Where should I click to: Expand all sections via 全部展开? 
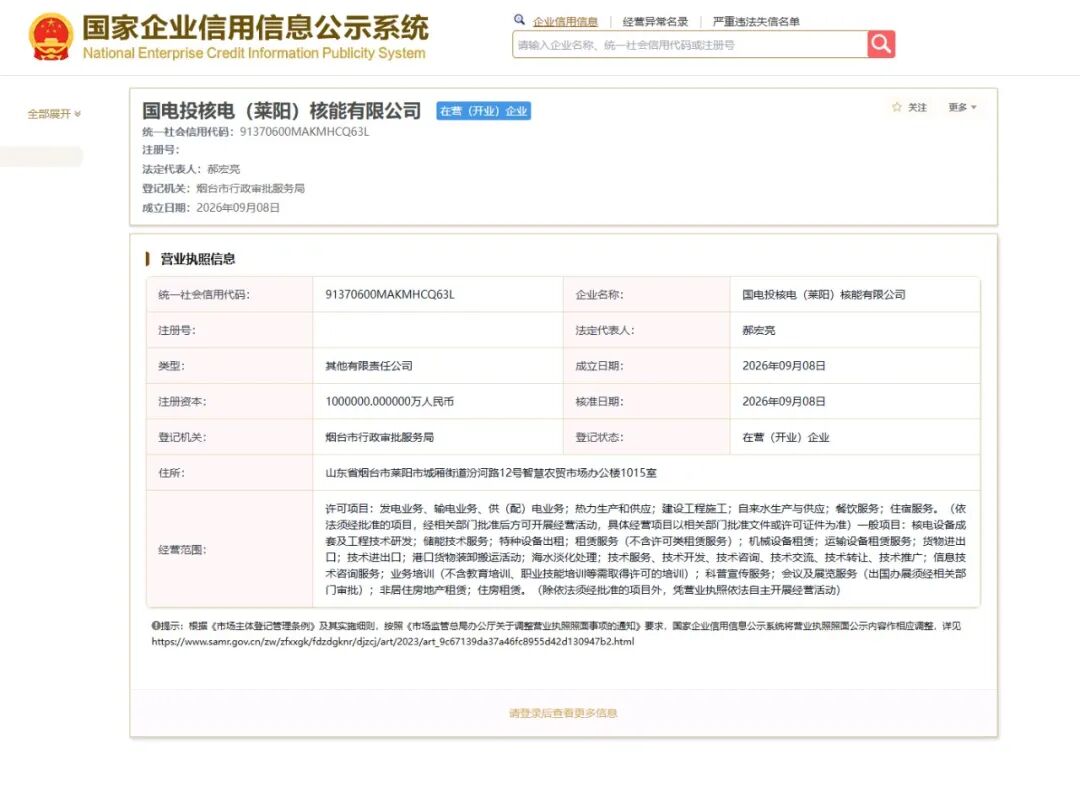(x=54, y=114)
